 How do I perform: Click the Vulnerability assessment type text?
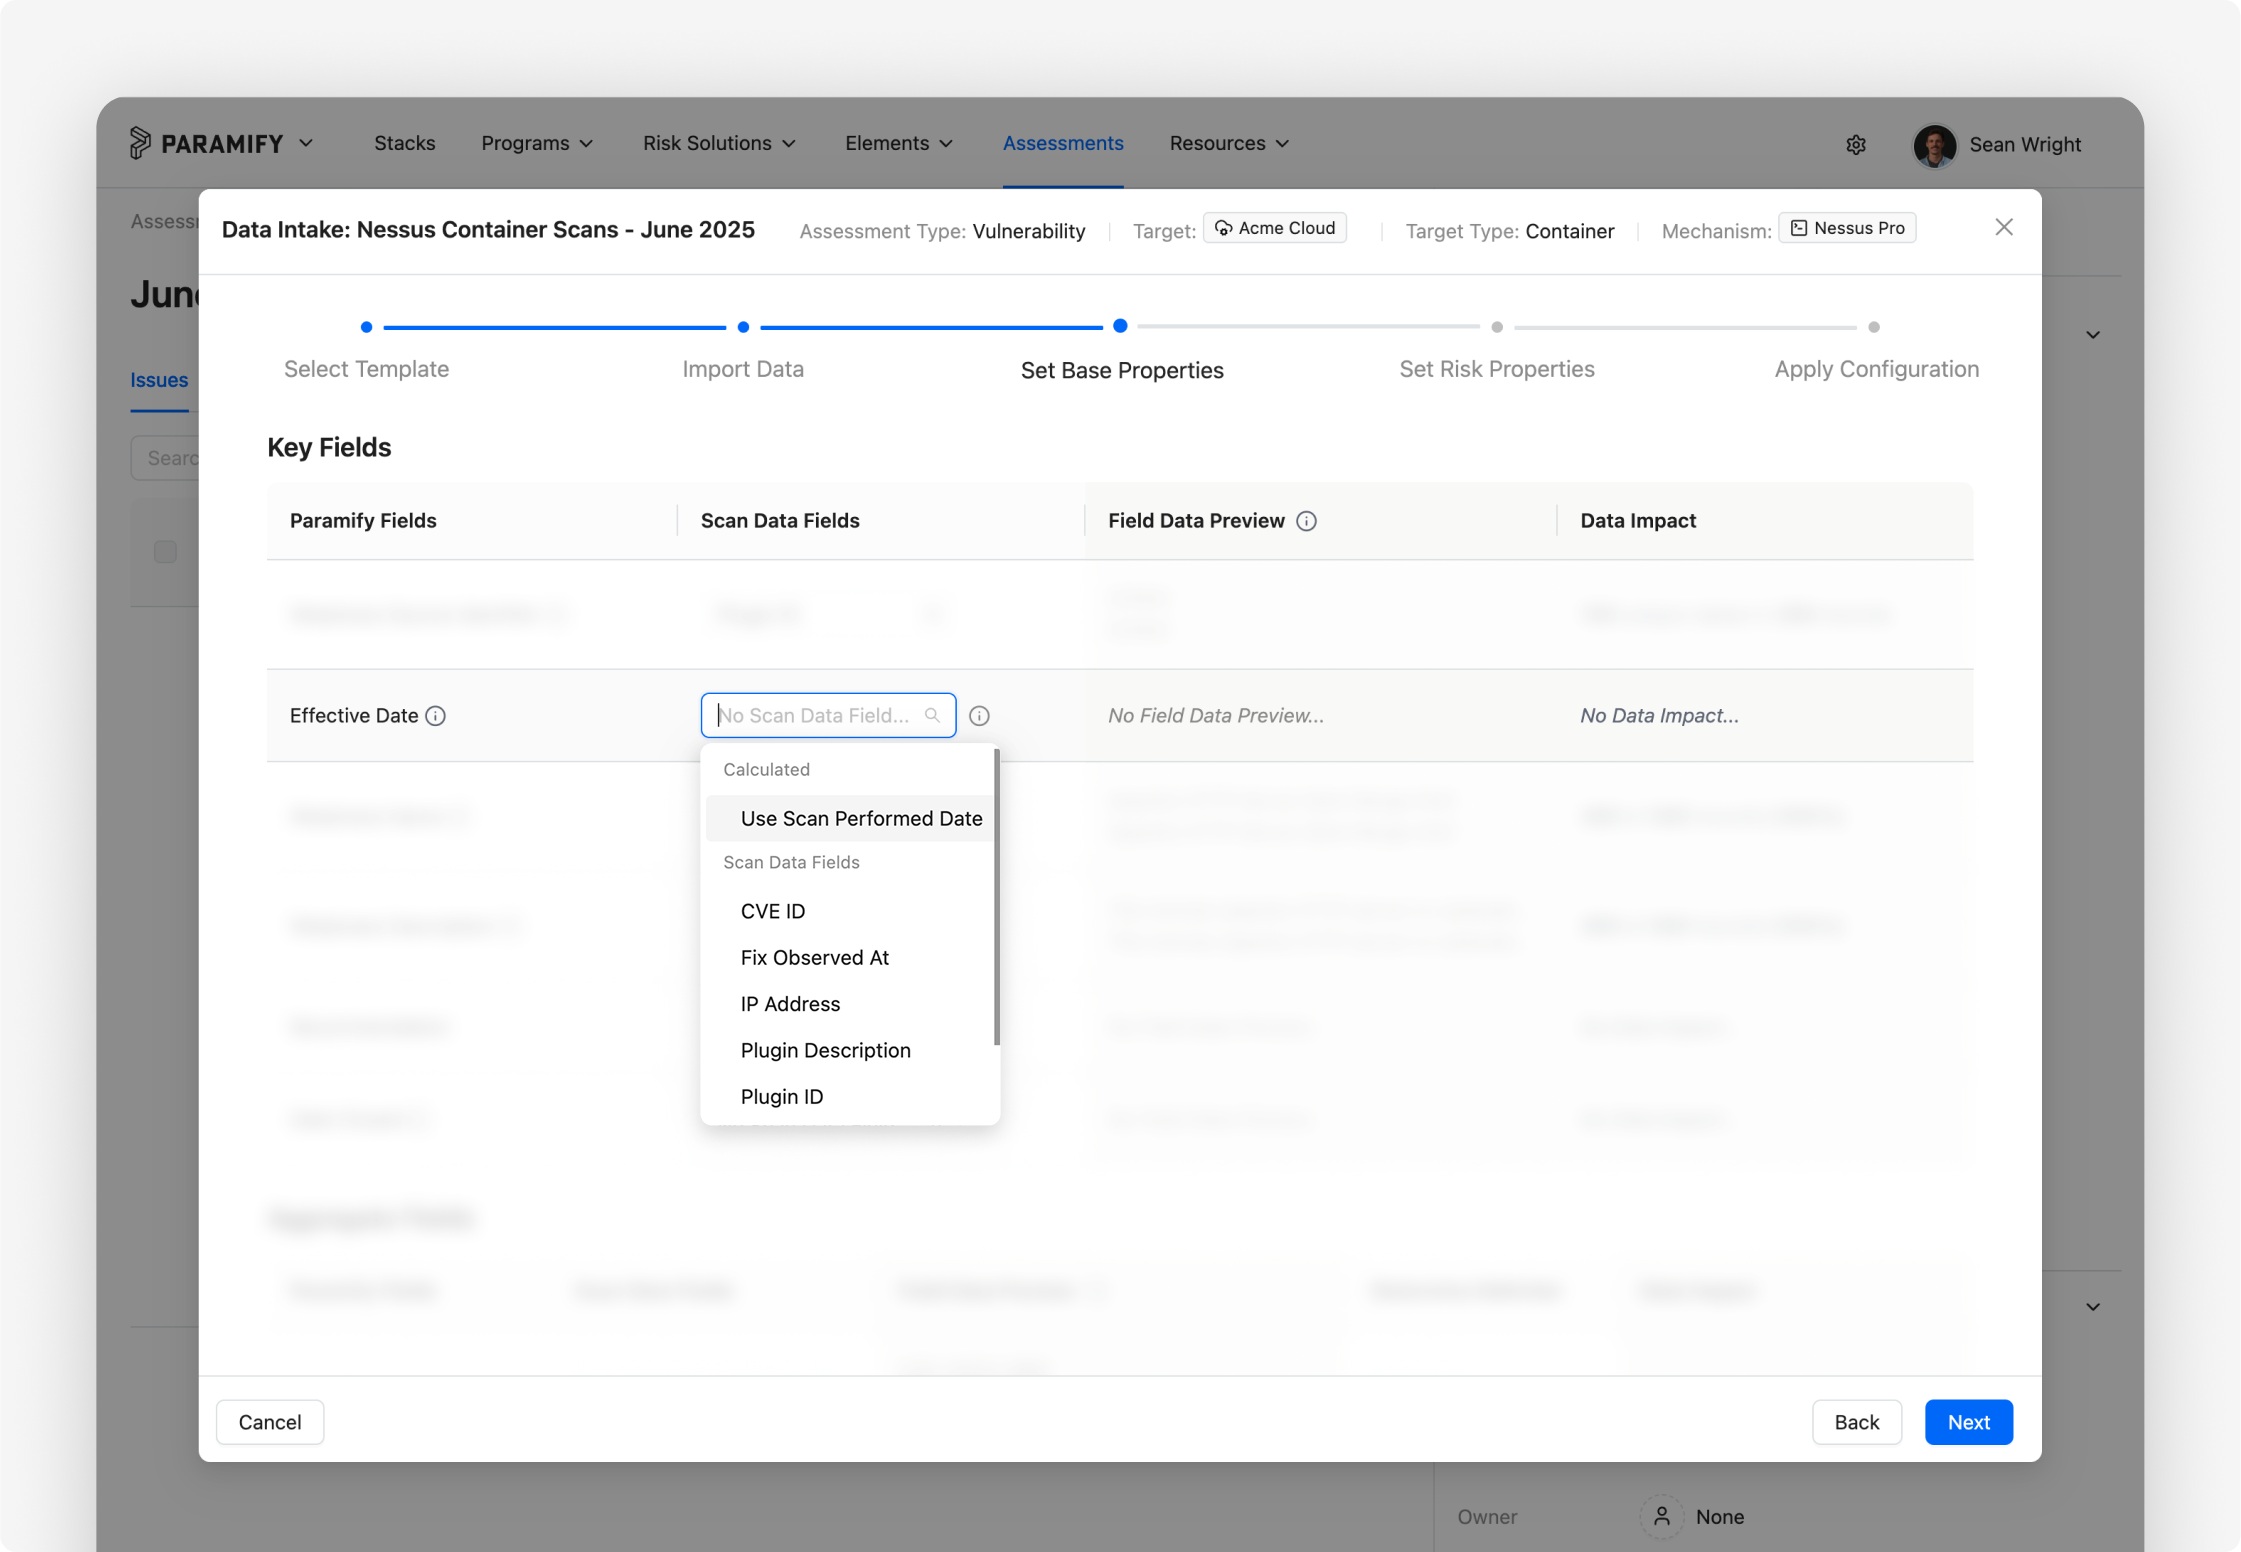[x=1029, y=231]
